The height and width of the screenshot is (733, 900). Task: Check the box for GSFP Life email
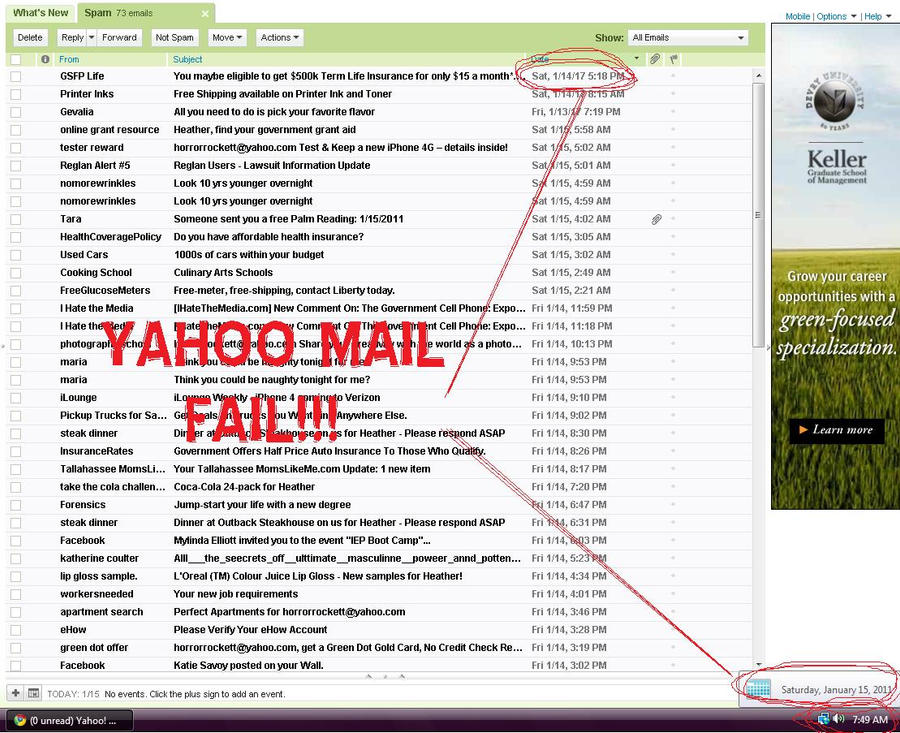pos(15,76)
